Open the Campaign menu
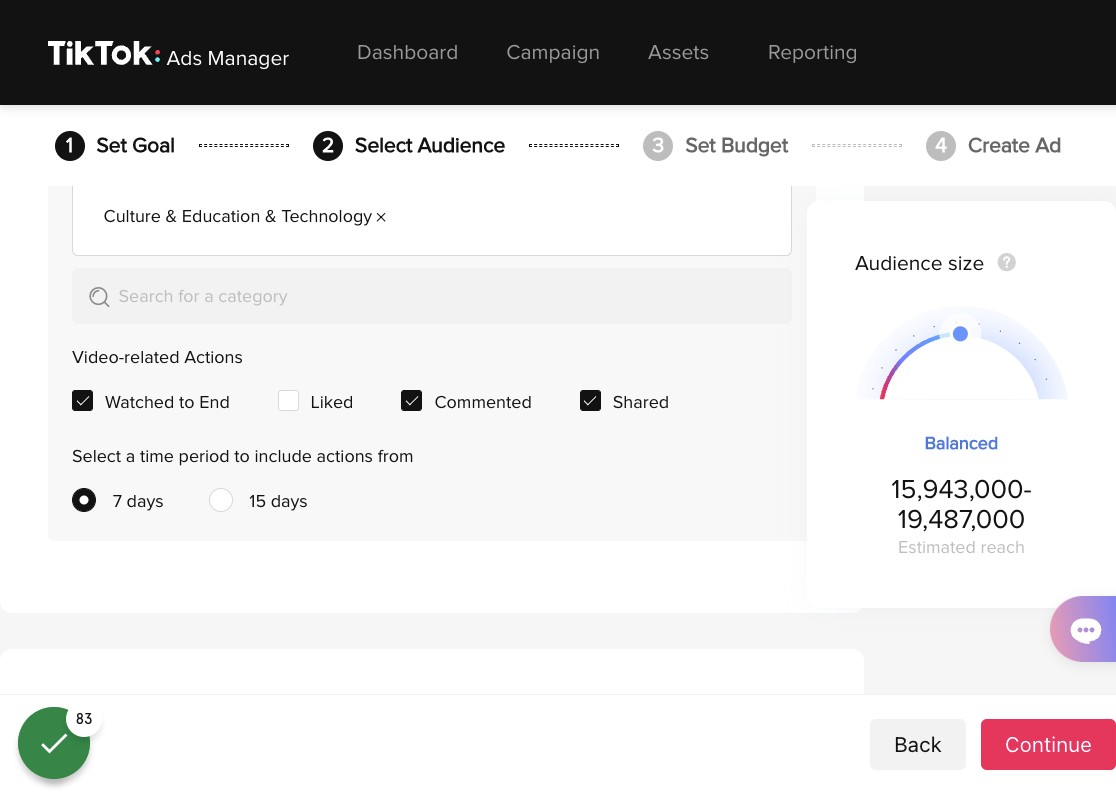 coord(553,53)
